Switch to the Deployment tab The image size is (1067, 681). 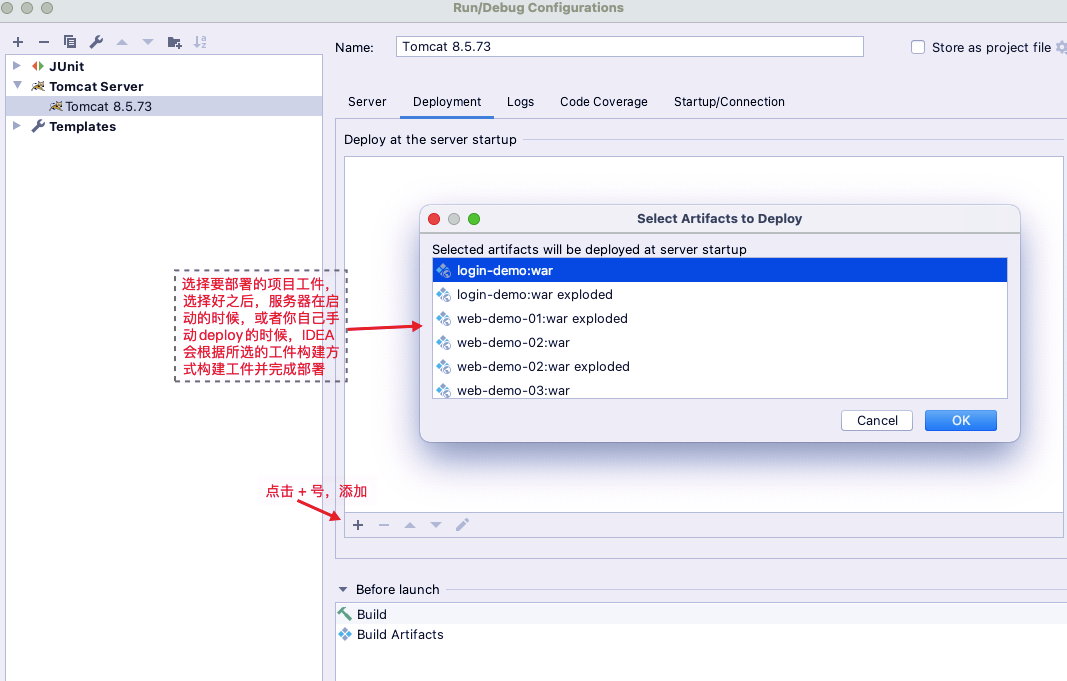tap(446, 101)
